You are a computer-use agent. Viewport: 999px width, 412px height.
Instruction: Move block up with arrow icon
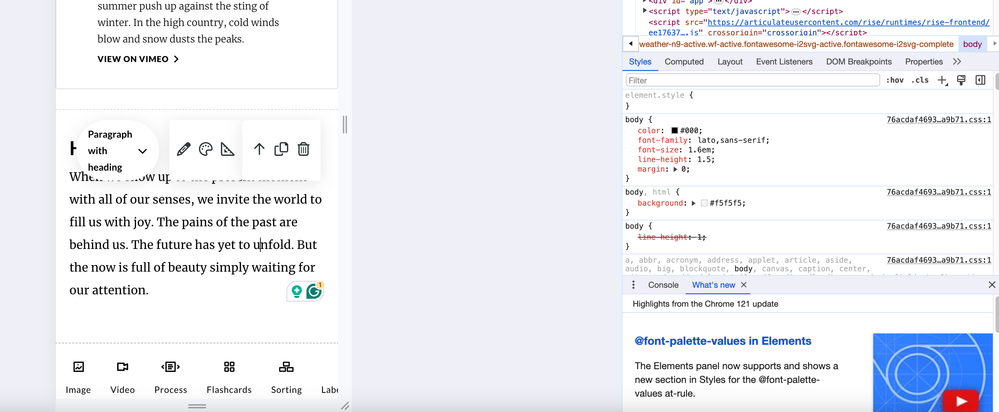click(259, 149)
